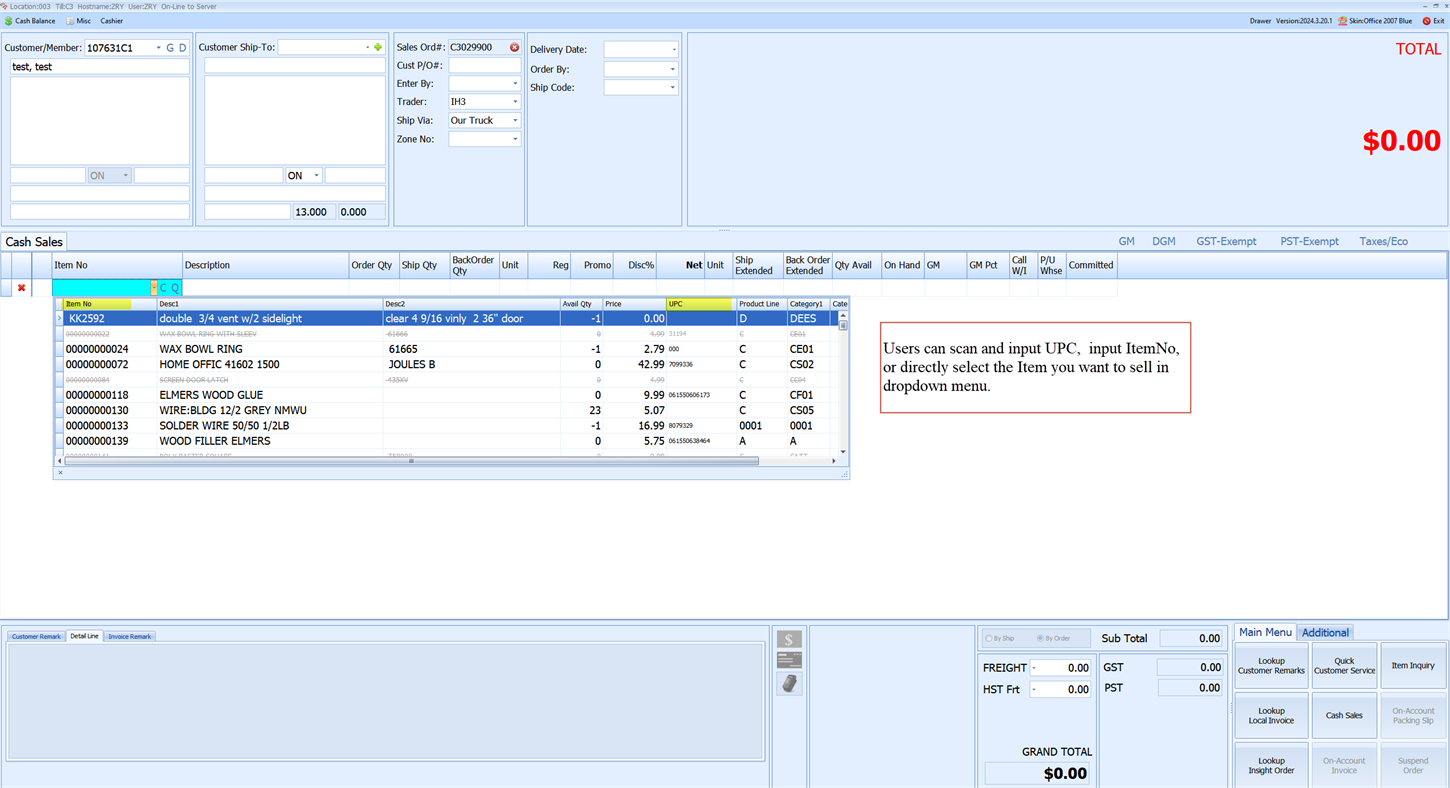Click the credit card payment icon
Viewport: 1450px width, 788px height.
(x=789, y=660)
